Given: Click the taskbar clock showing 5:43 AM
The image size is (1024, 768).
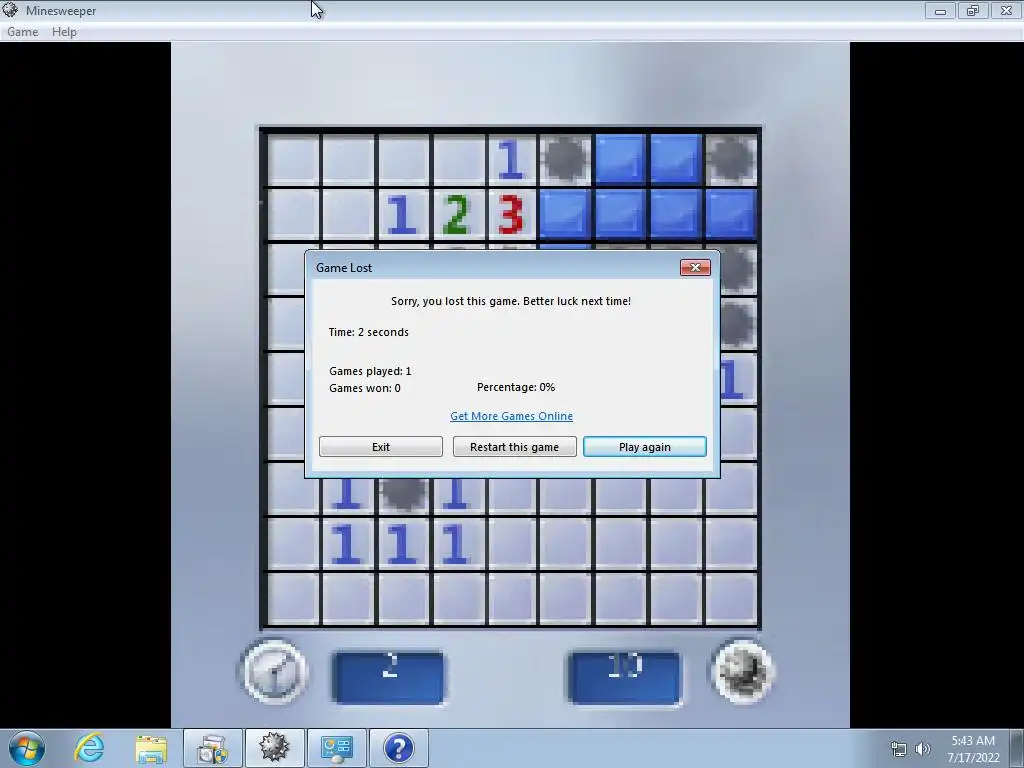Looking at the screenshot, I should click(973, 748).
